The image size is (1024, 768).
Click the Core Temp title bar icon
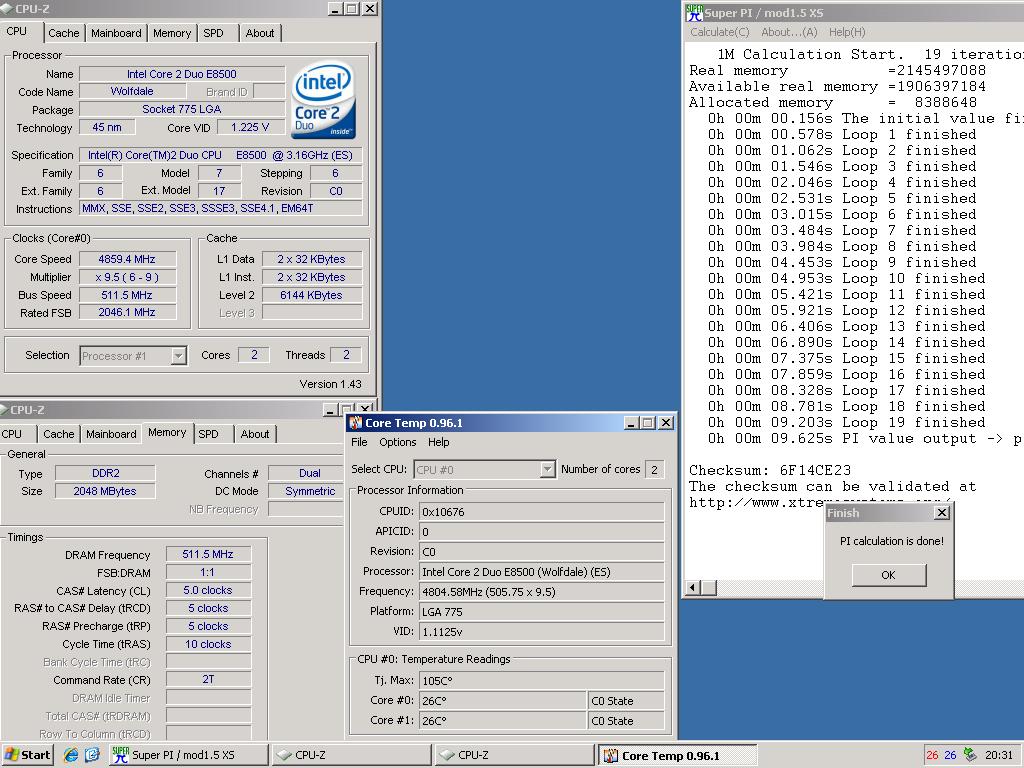[355, 423]
